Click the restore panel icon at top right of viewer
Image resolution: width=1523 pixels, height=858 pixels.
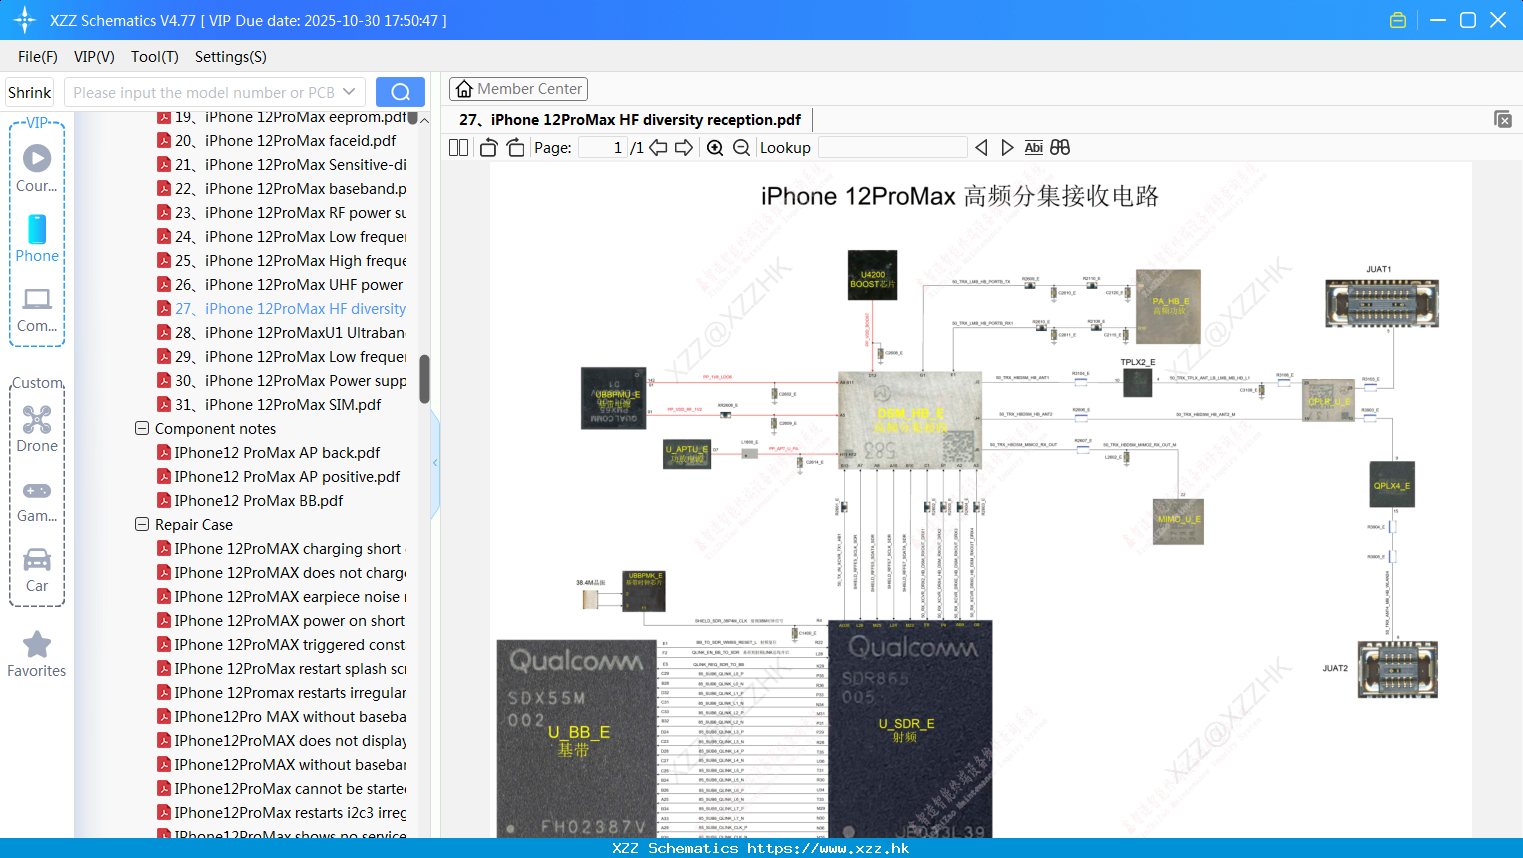(x=1502, y=119)
